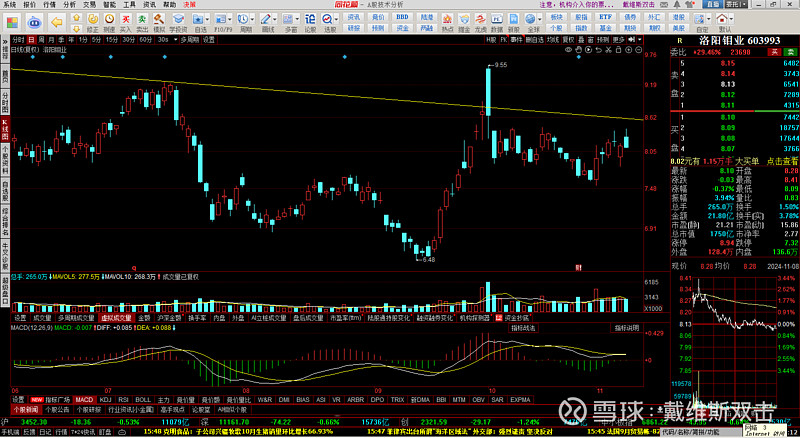Click the 点击查看 link
The image size is (800, 438).
(x=783, y=161)
